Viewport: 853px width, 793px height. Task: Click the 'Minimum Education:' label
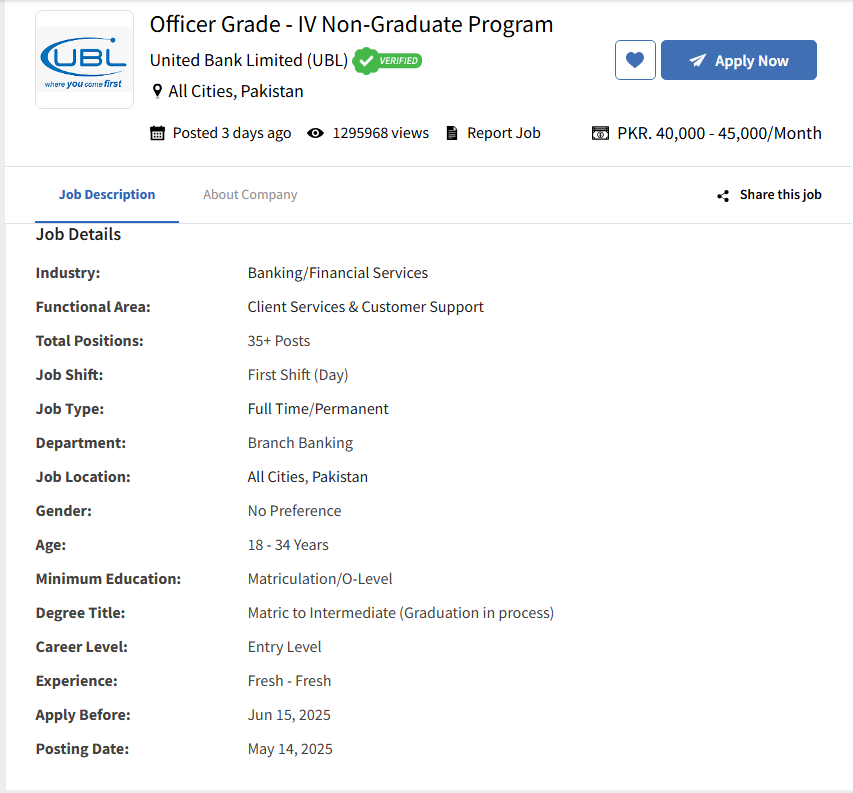coord(108,579)
